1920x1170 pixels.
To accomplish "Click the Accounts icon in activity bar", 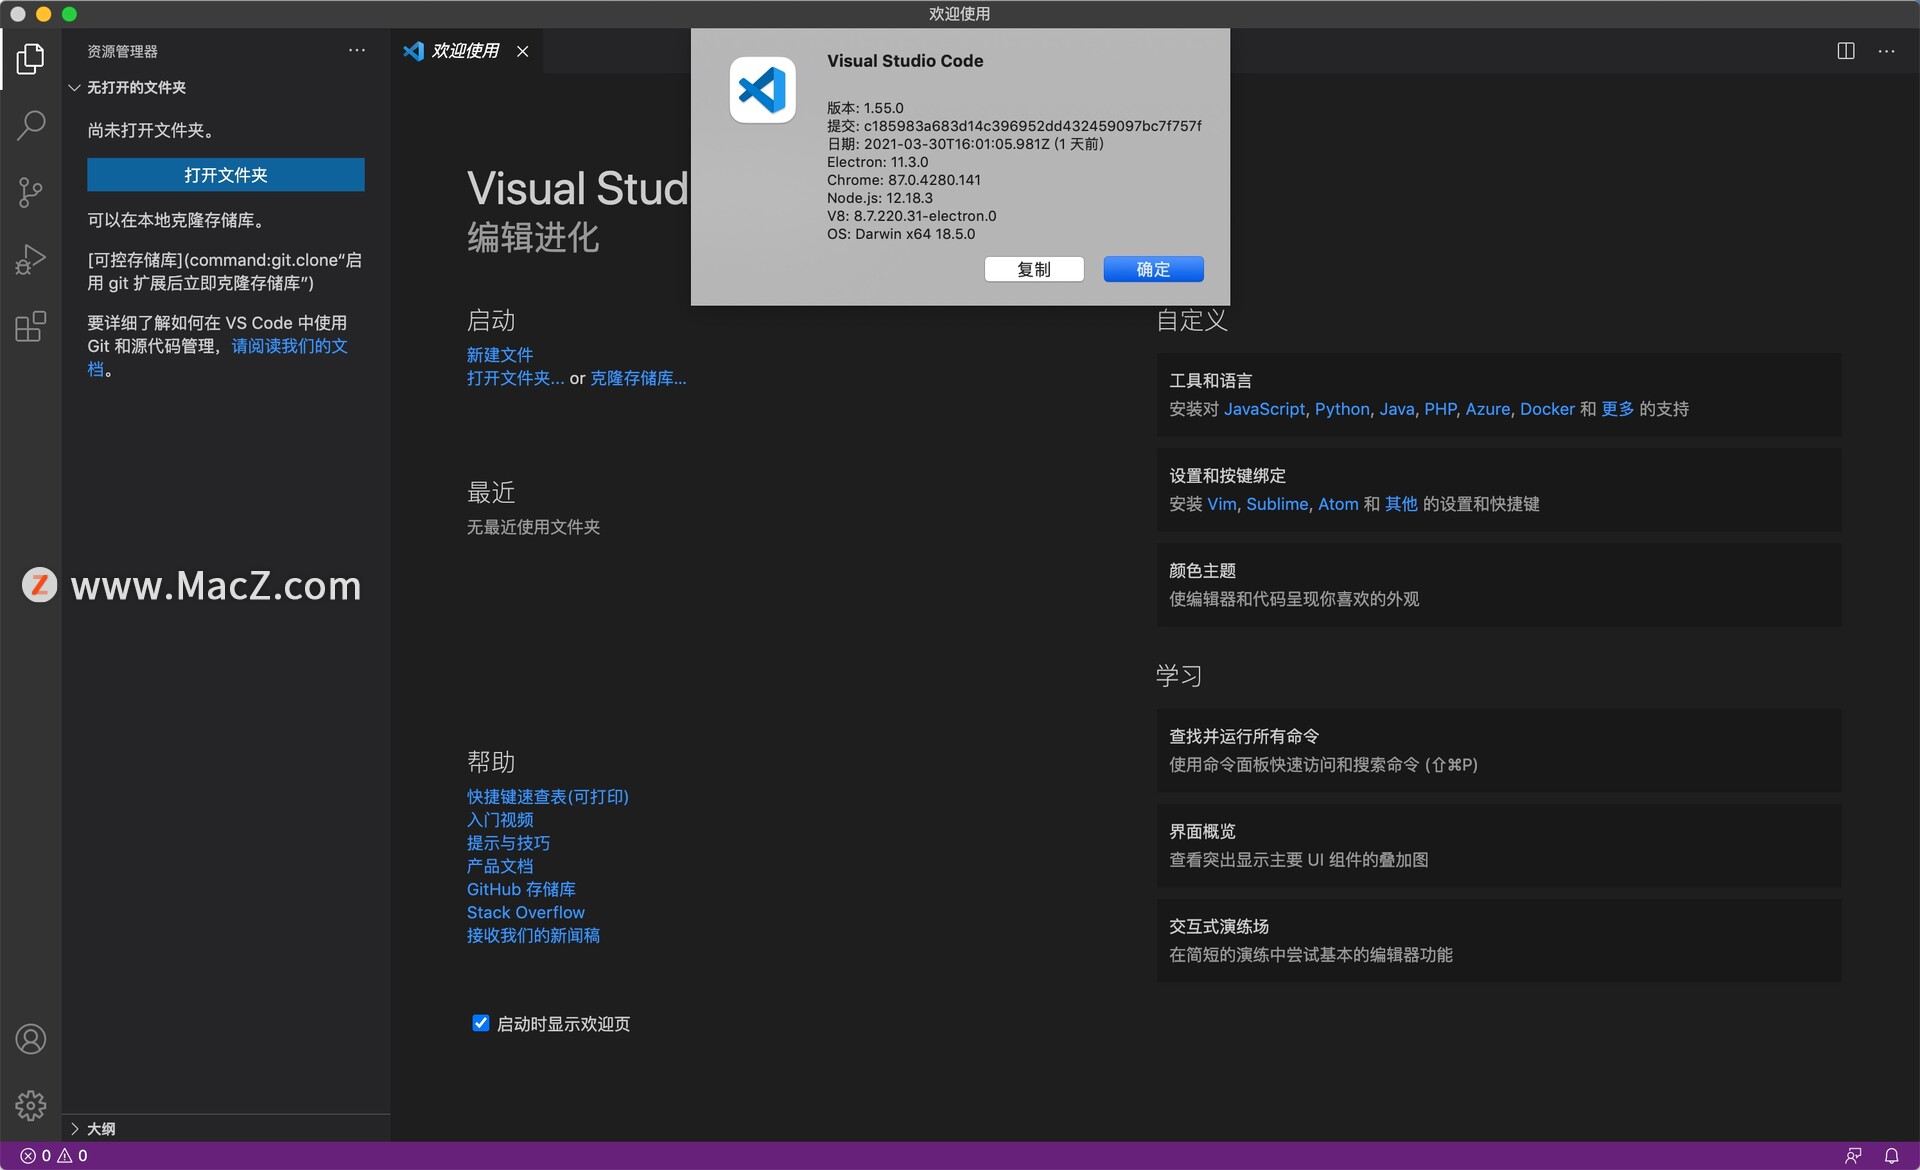I will click(30, 1039).
